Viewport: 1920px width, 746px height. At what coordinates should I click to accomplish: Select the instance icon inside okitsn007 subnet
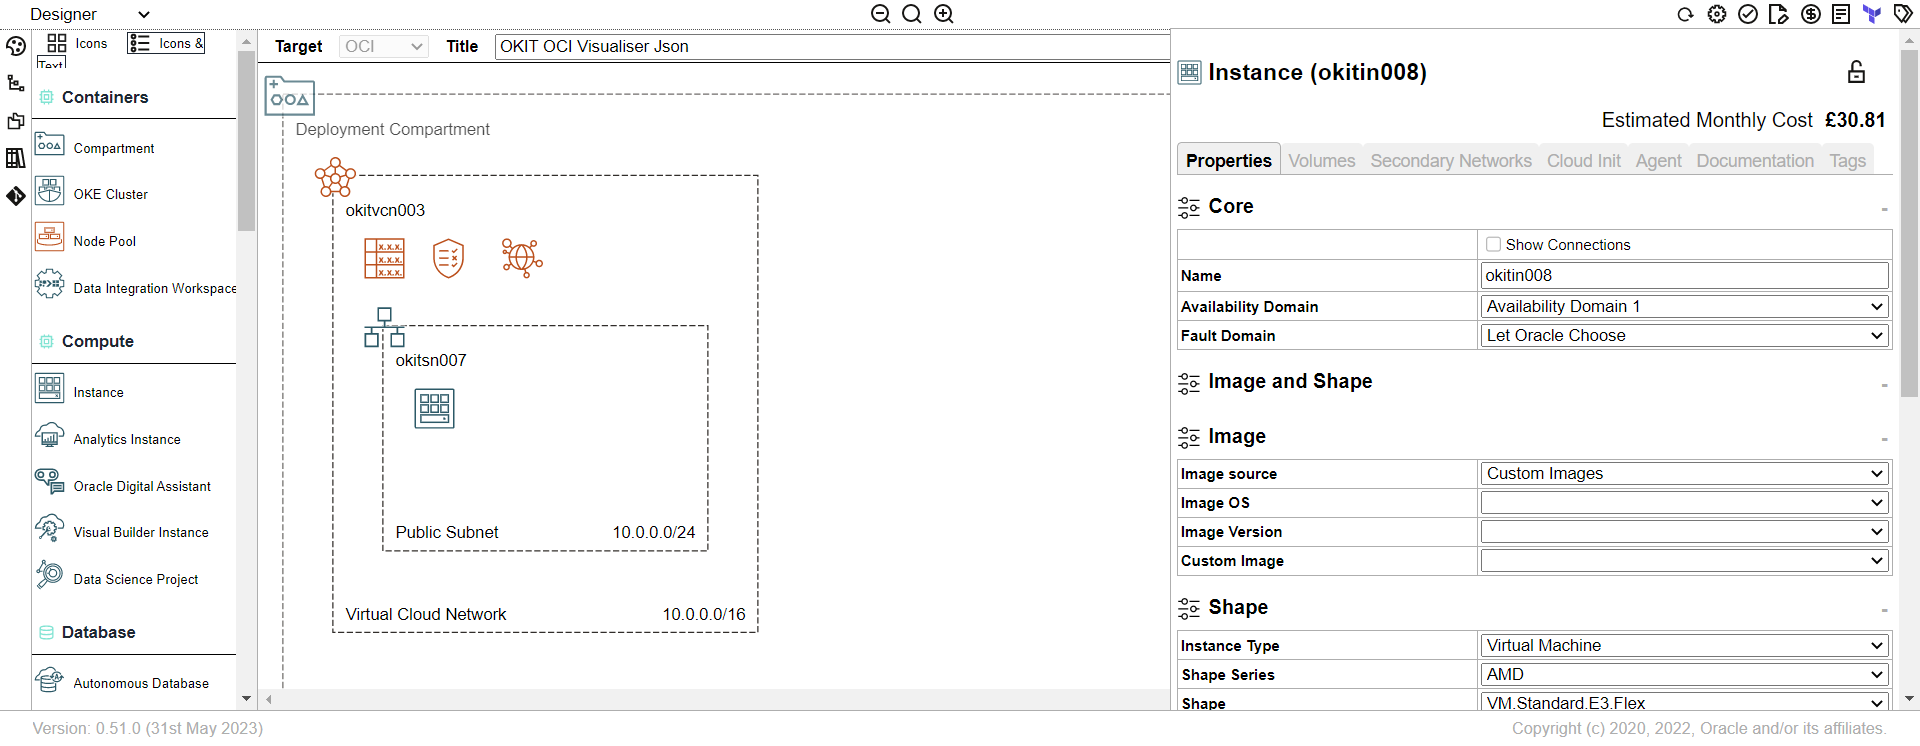point(435,408)
